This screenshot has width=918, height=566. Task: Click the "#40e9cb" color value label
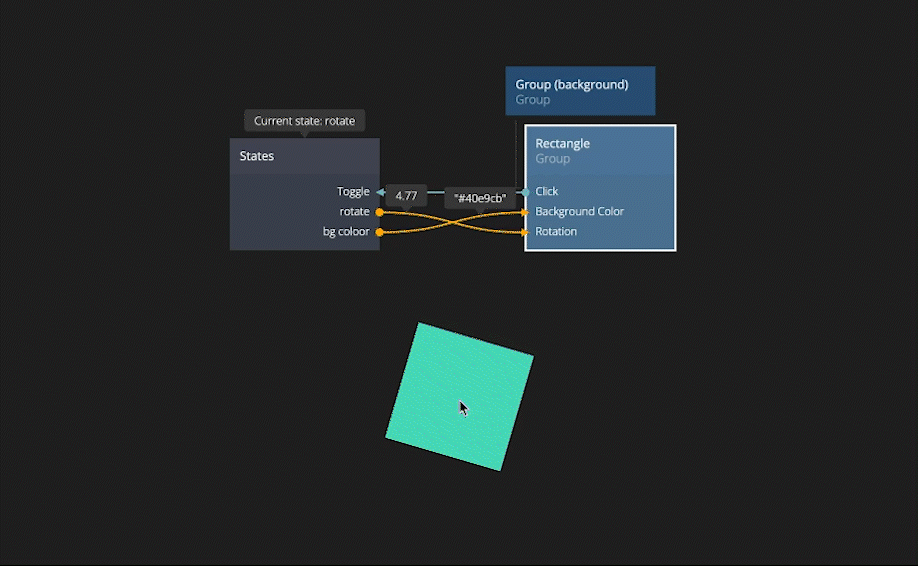pyautogui.click(x=480, y=198)
